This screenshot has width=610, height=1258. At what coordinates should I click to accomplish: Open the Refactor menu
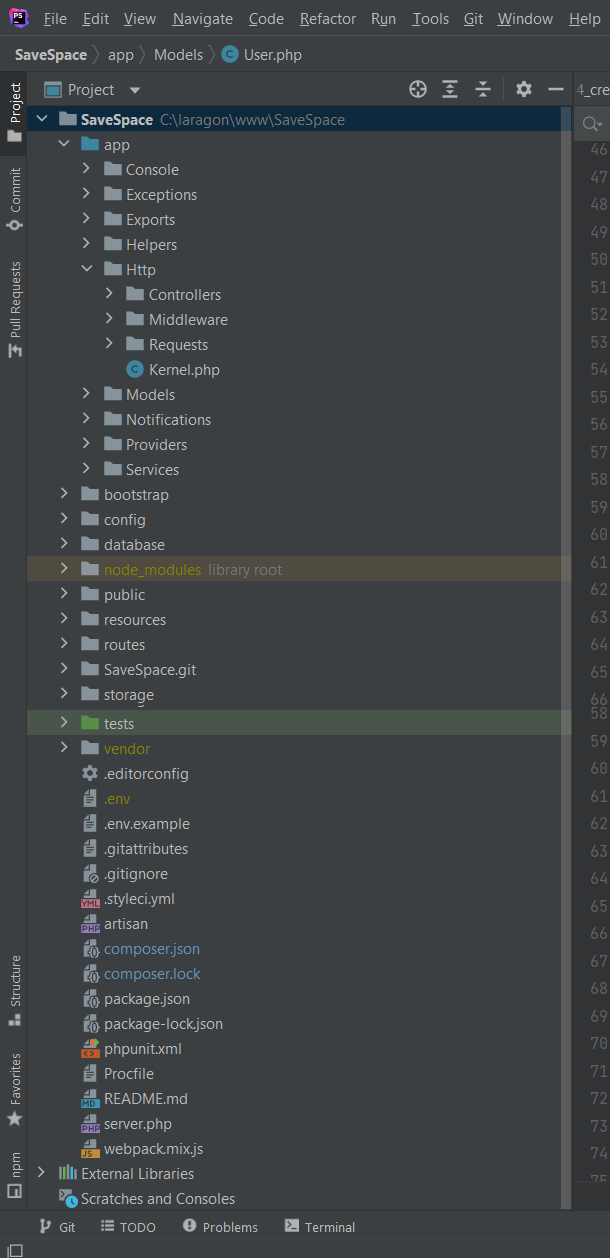327,19
